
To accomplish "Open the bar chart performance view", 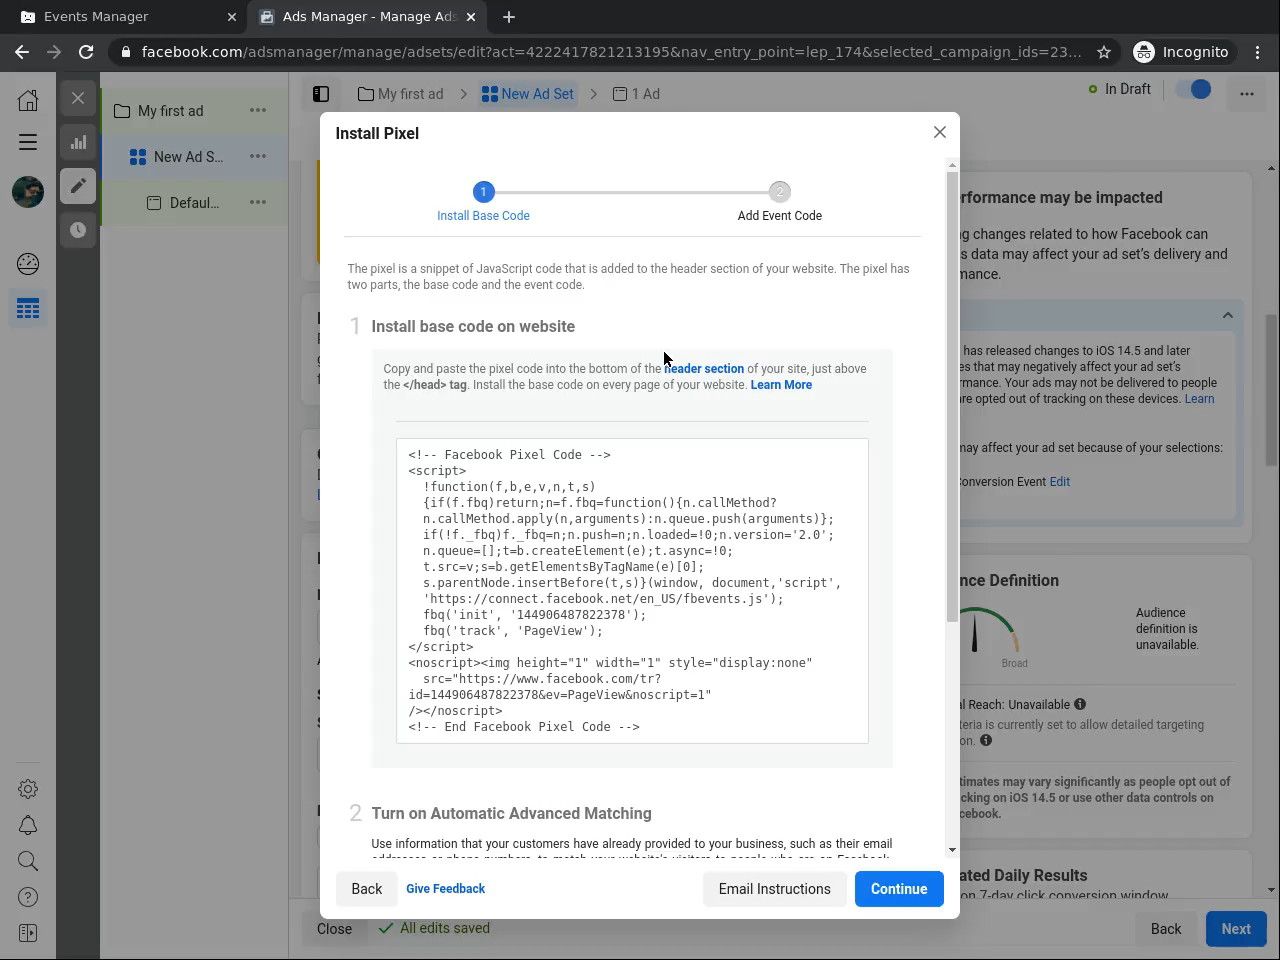I will point(78,142).
